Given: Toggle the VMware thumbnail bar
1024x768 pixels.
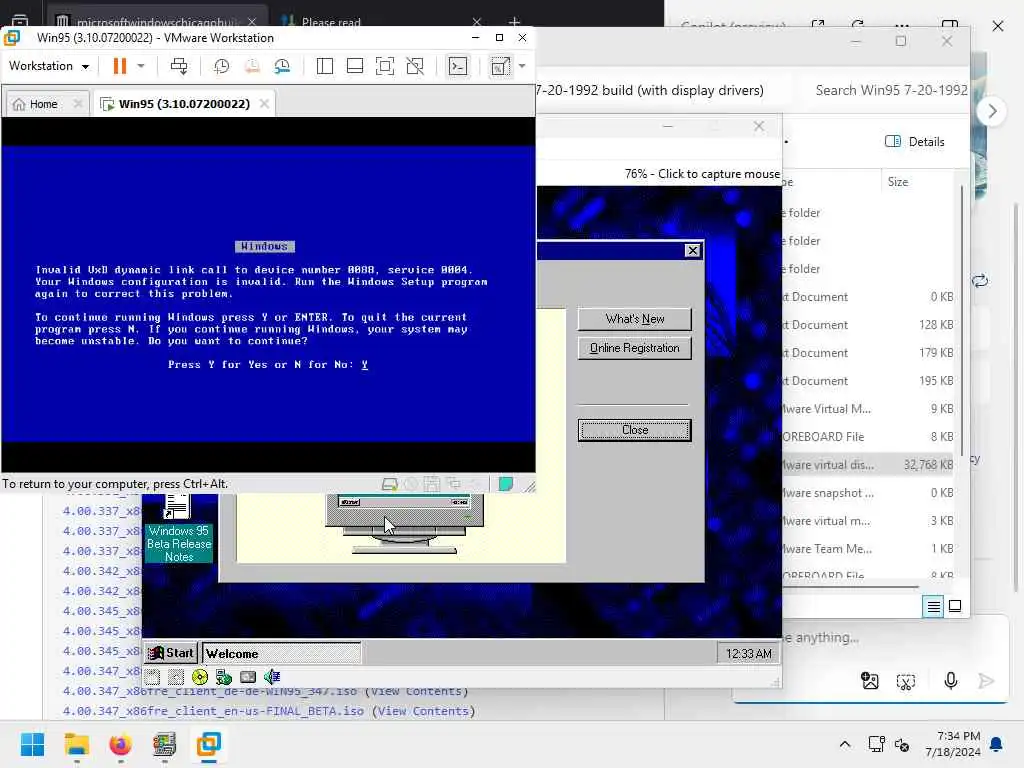Looking at the screenshot, I should point(355,66).
